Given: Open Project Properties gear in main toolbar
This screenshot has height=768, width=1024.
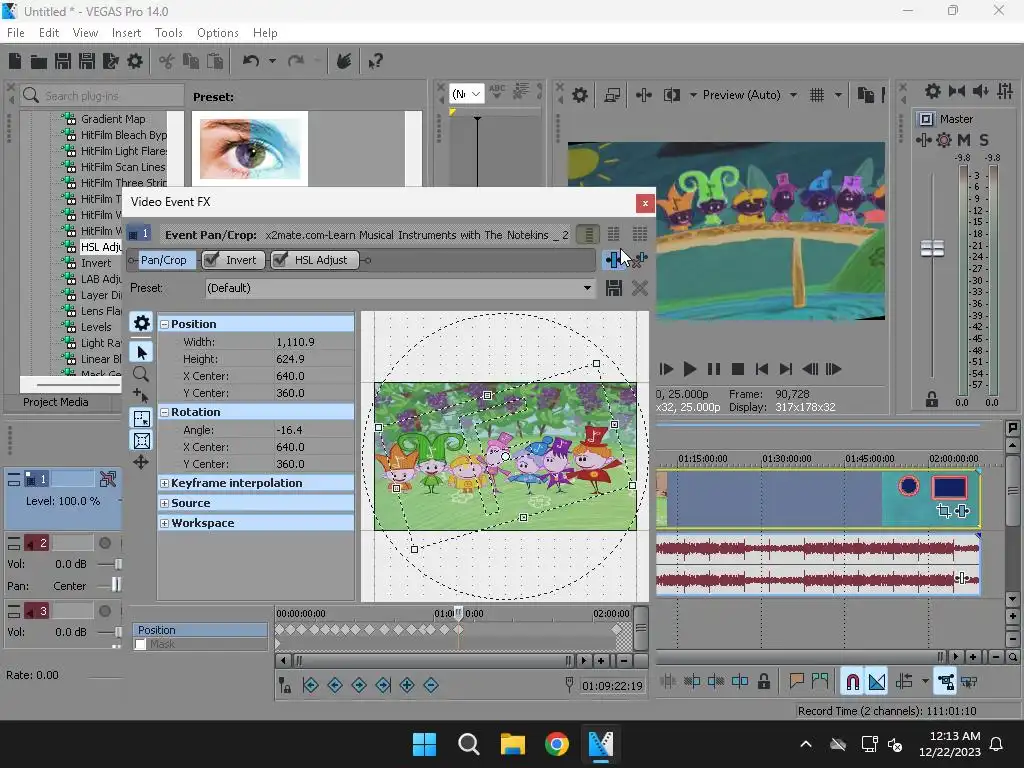Looking at the screenshot, I should pyautogui.click(x=135, y=61).
